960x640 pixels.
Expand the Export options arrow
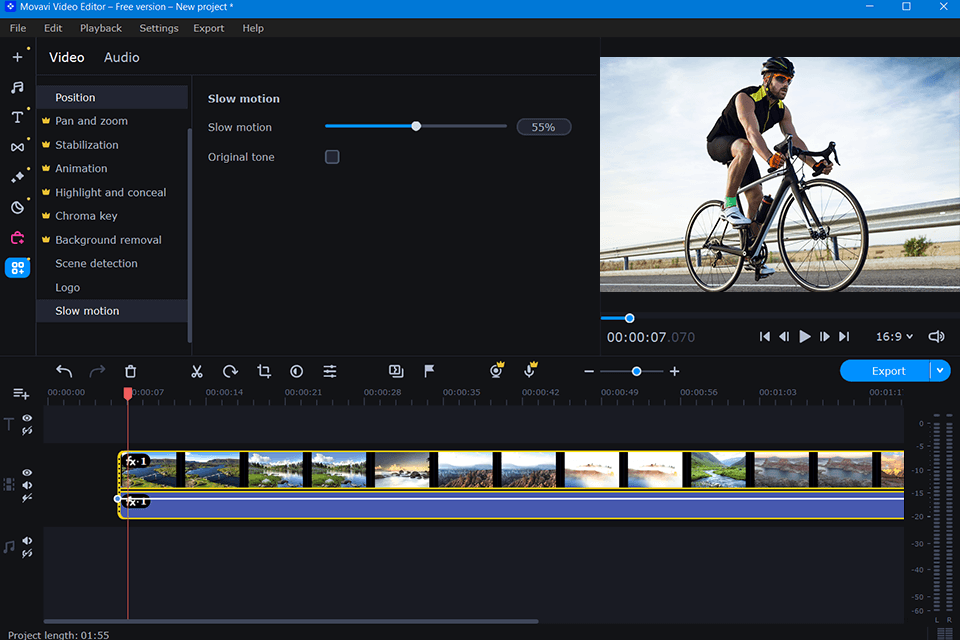coord(940,371)
